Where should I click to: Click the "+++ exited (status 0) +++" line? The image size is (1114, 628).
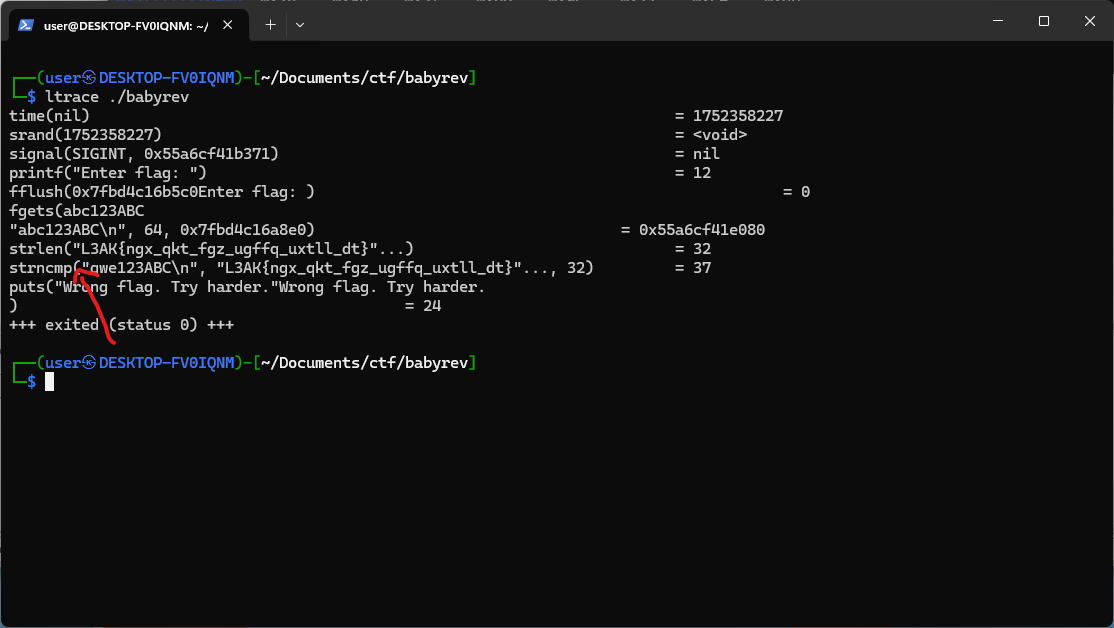[121, 325]
